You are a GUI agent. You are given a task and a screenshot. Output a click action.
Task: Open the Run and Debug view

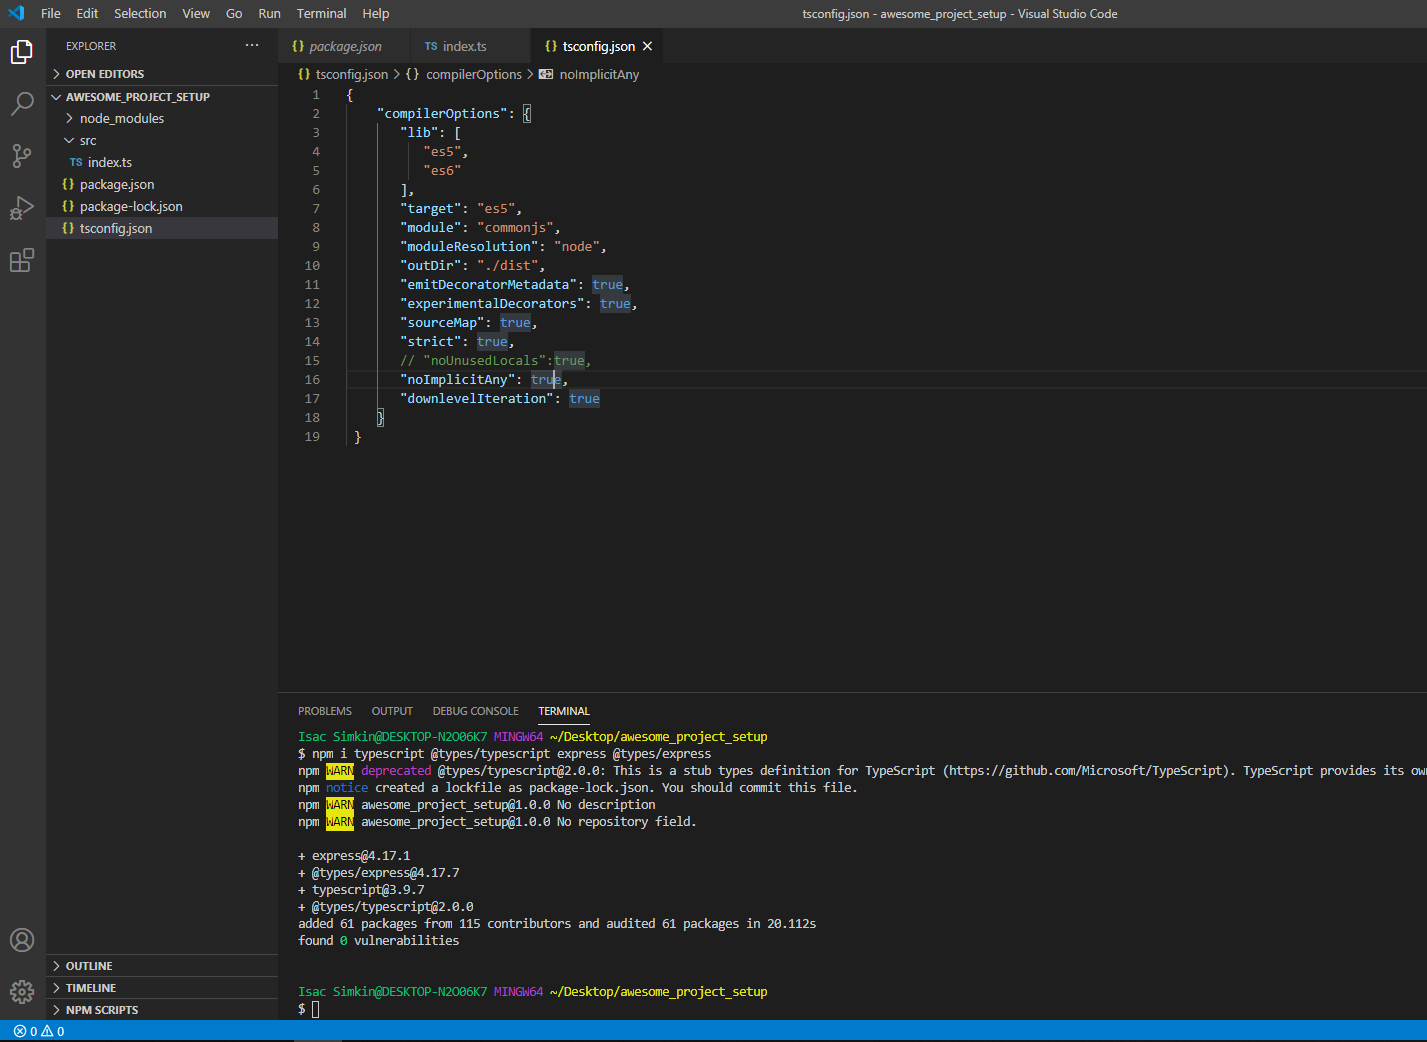click(x=22, y=208)
